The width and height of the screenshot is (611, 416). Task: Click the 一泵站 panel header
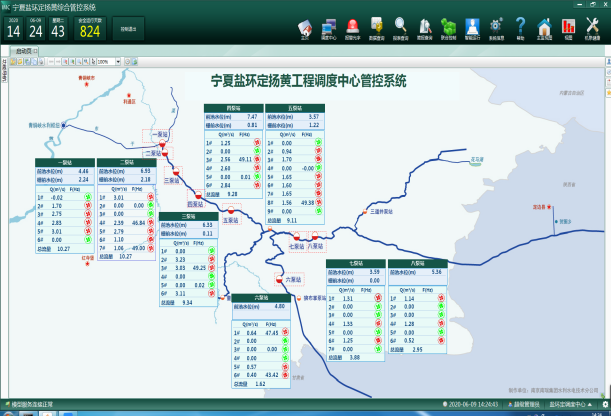65,162
